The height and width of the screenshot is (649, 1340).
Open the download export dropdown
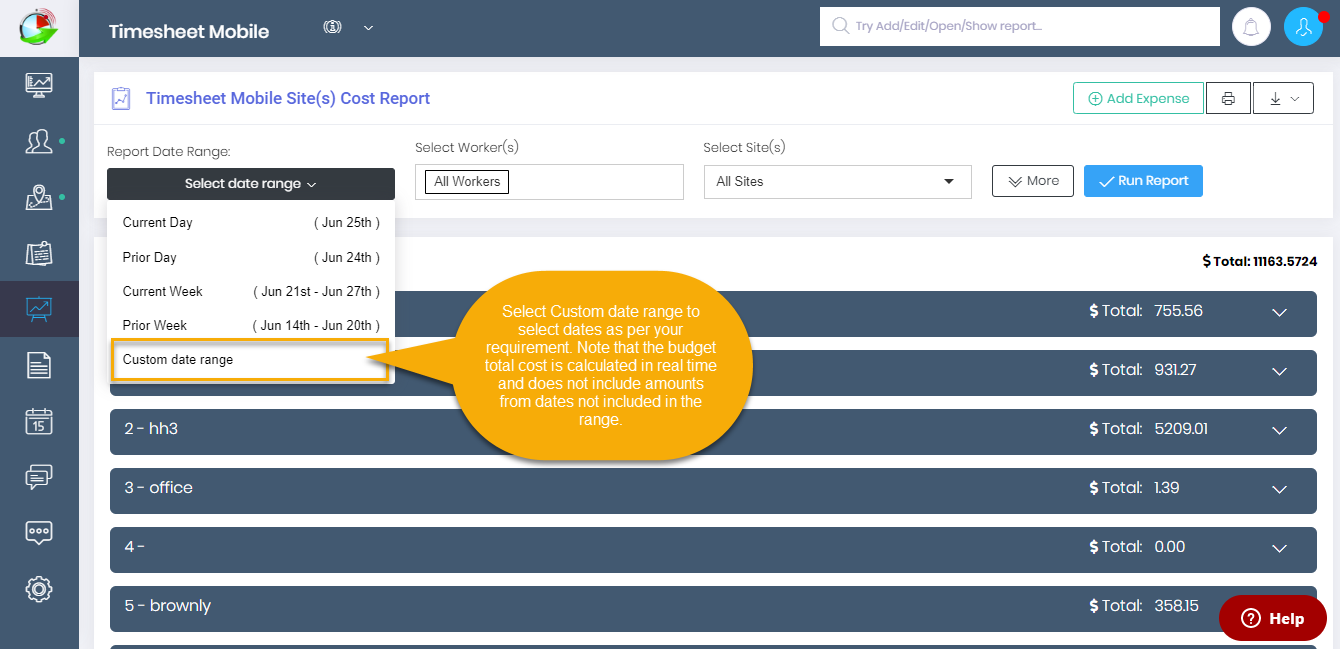[1283, 98]
